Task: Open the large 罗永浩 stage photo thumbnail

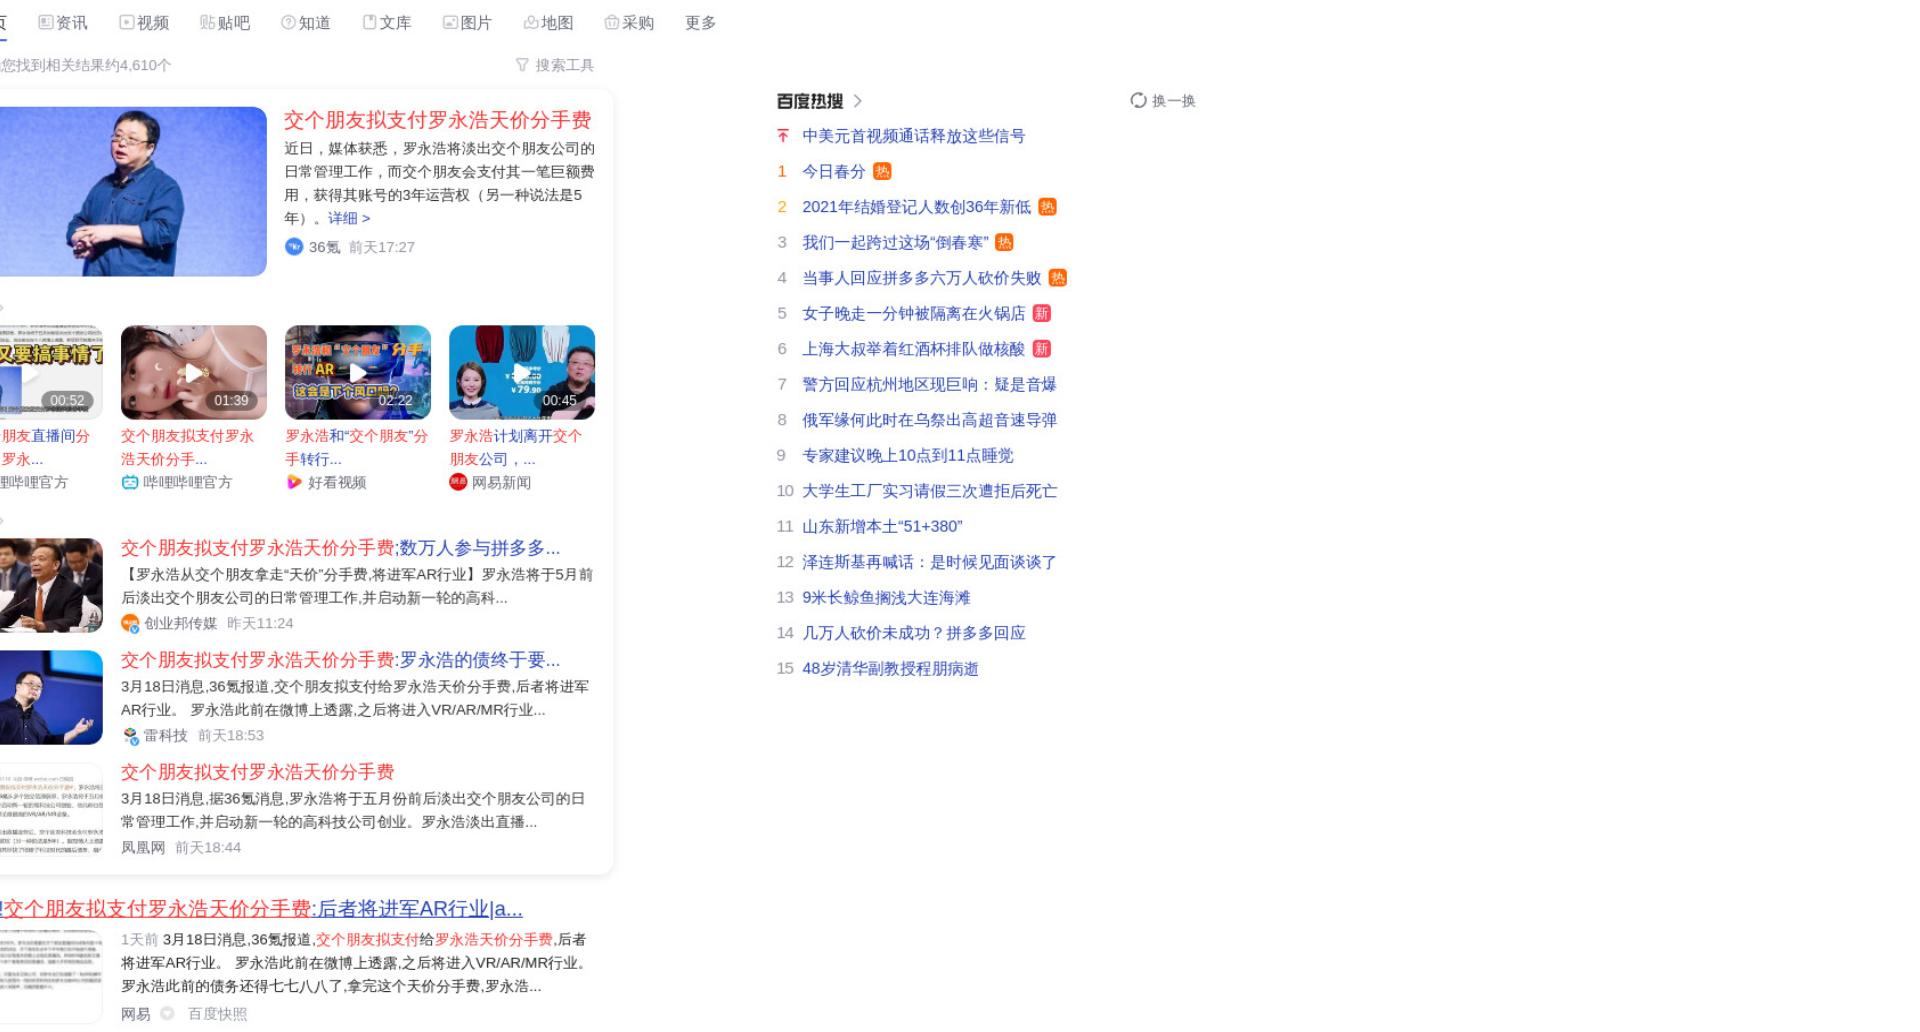Action: point(133,191)
